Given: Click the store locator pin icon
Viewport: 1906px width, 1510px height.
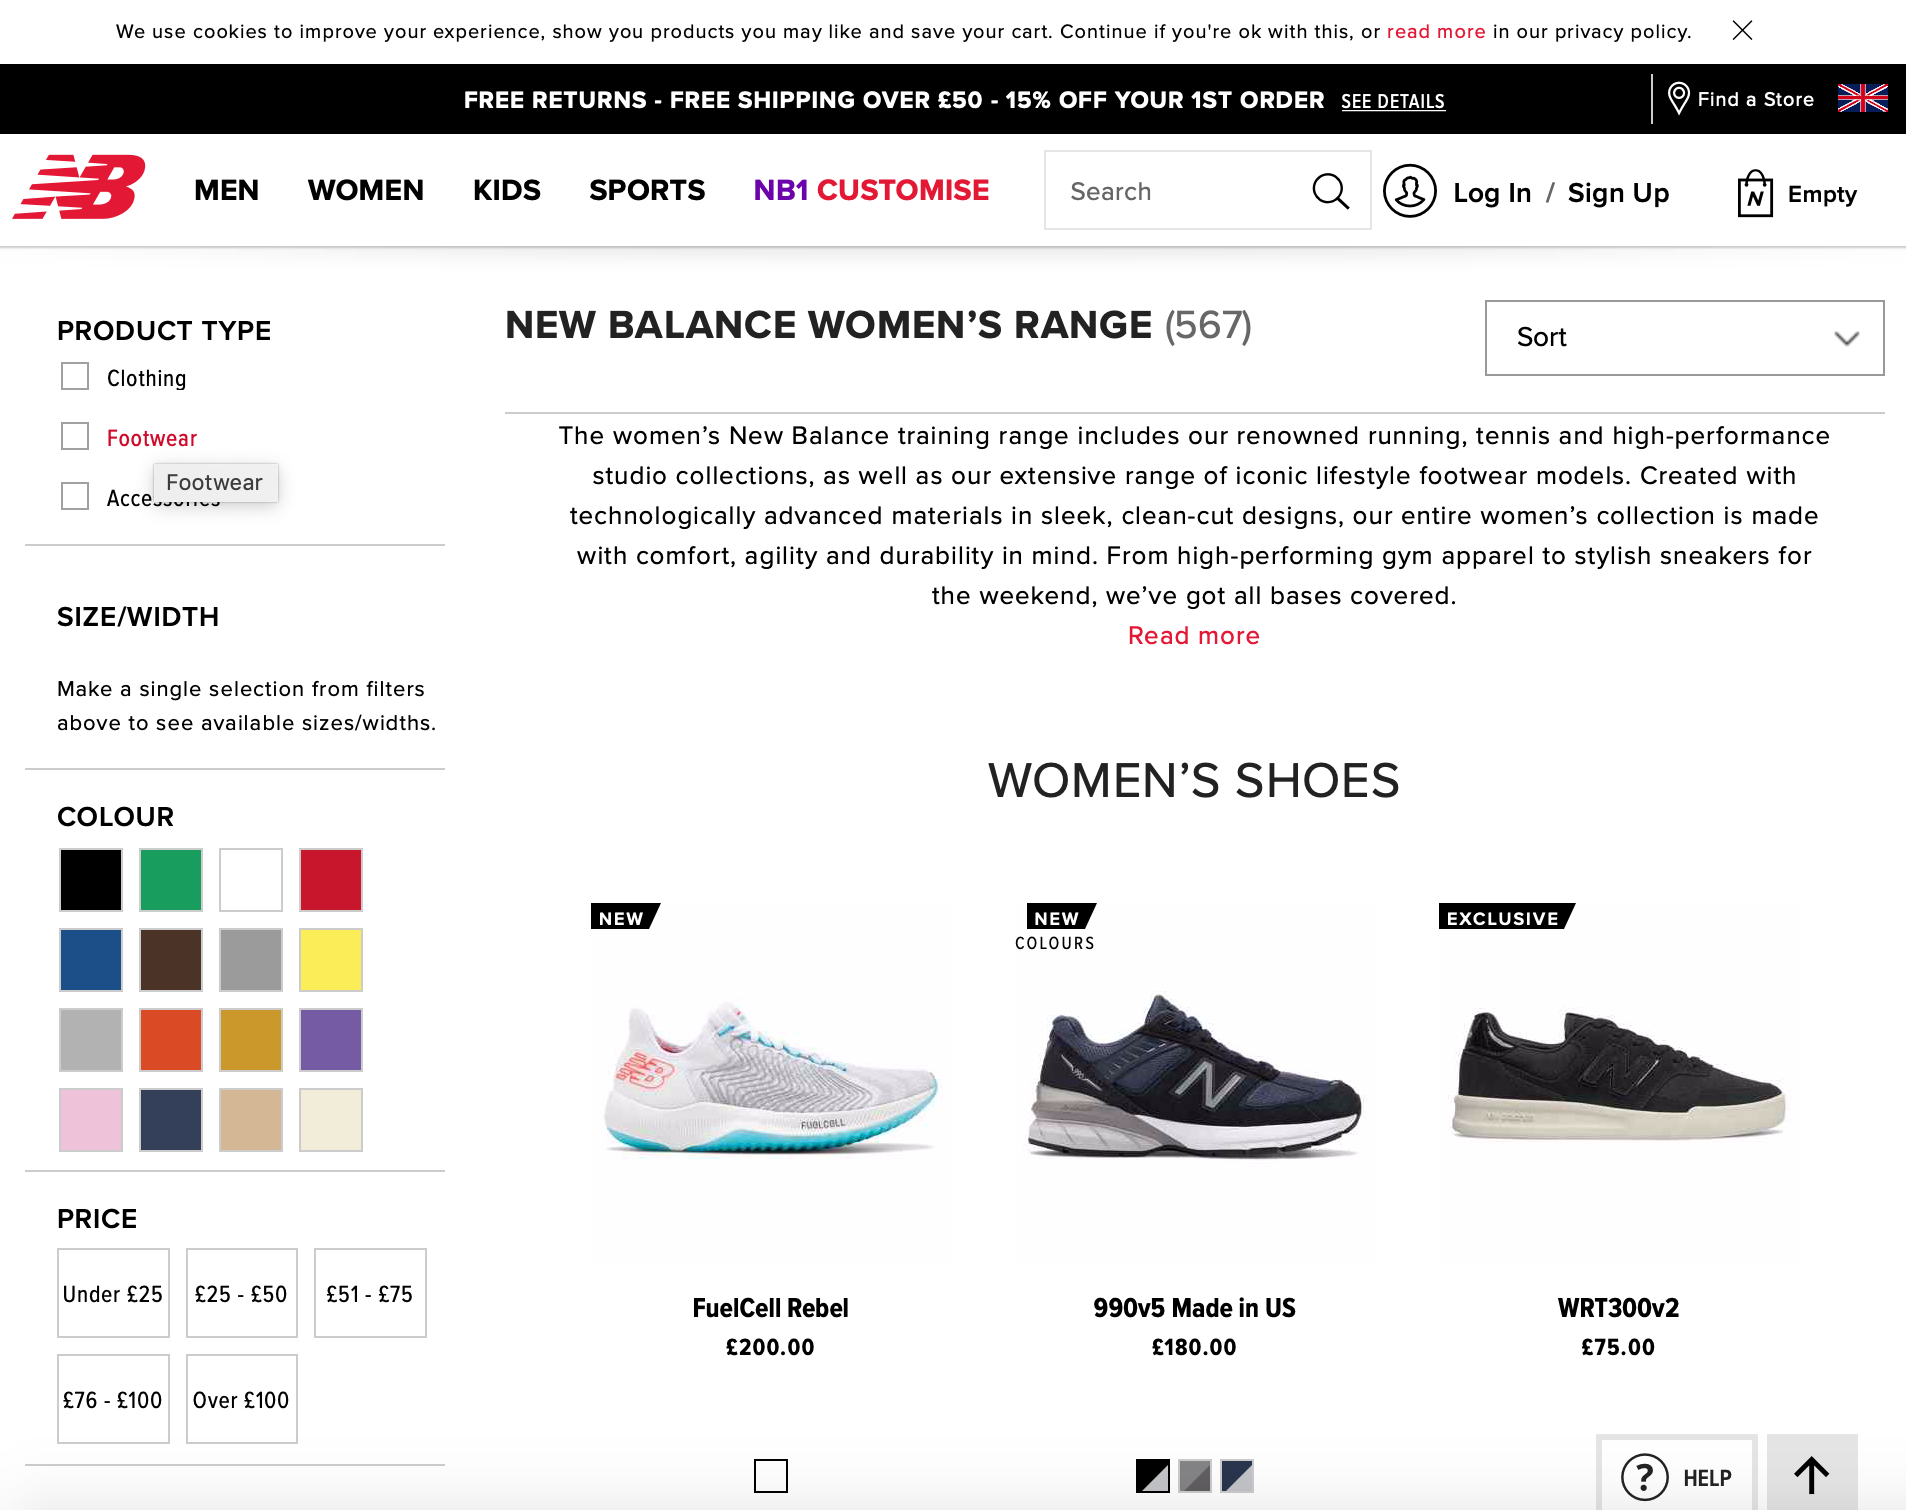Looking at the screenshot, I should pos(1679,98).
